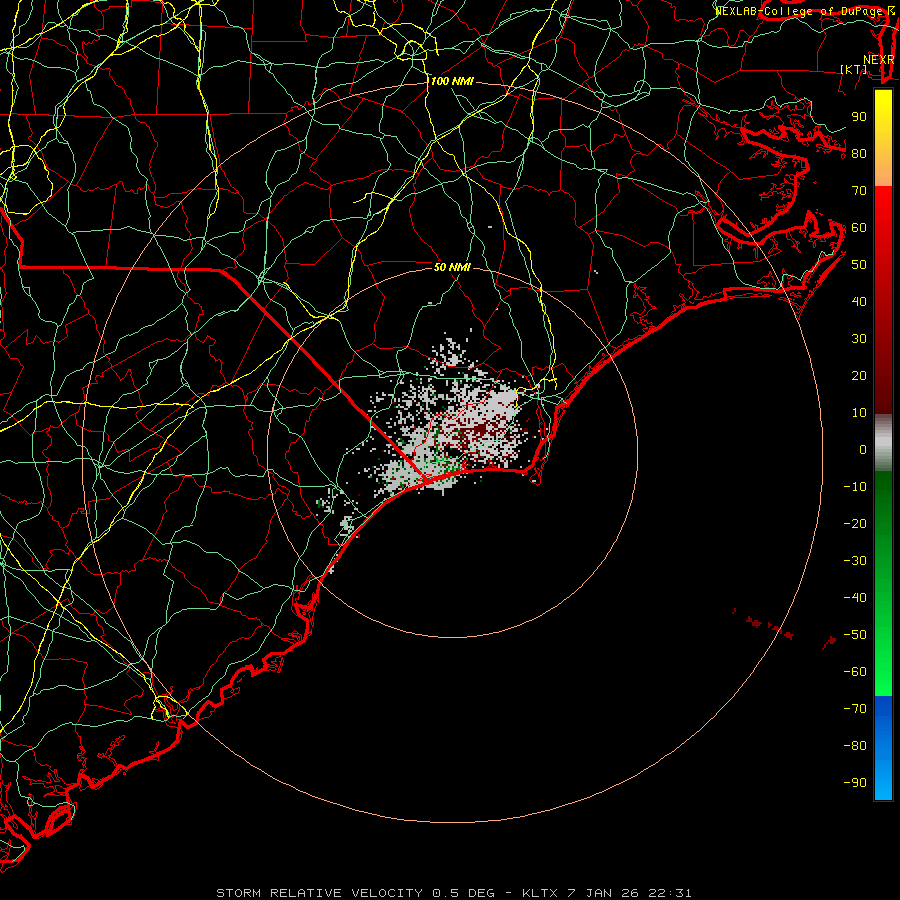900x900 pixels.
Task: Click the -20 knot scale label
Action: (x=855, y=524)
